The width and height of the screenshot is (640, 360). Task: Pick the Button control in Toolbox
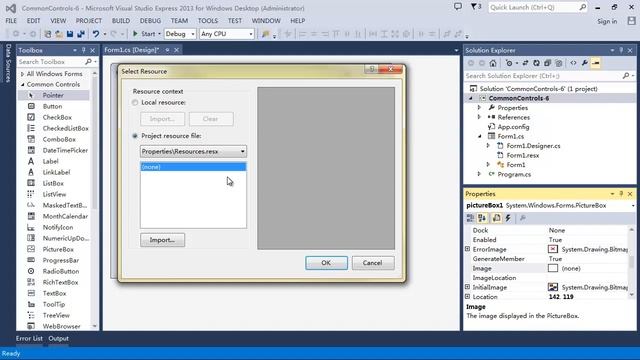[53, 106]
